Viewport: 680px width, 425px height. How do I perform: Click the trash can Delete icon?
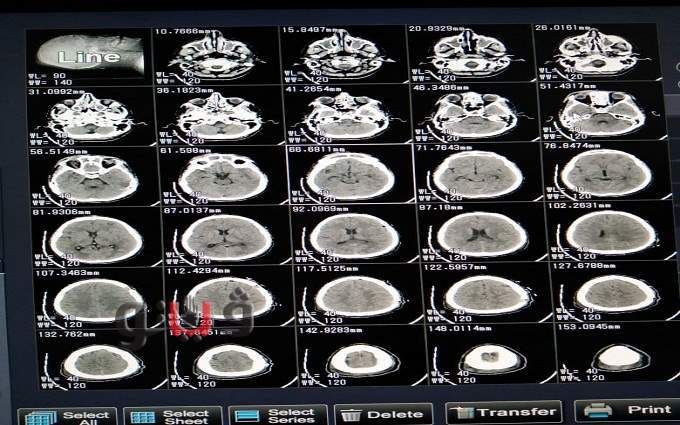(350, 415)
